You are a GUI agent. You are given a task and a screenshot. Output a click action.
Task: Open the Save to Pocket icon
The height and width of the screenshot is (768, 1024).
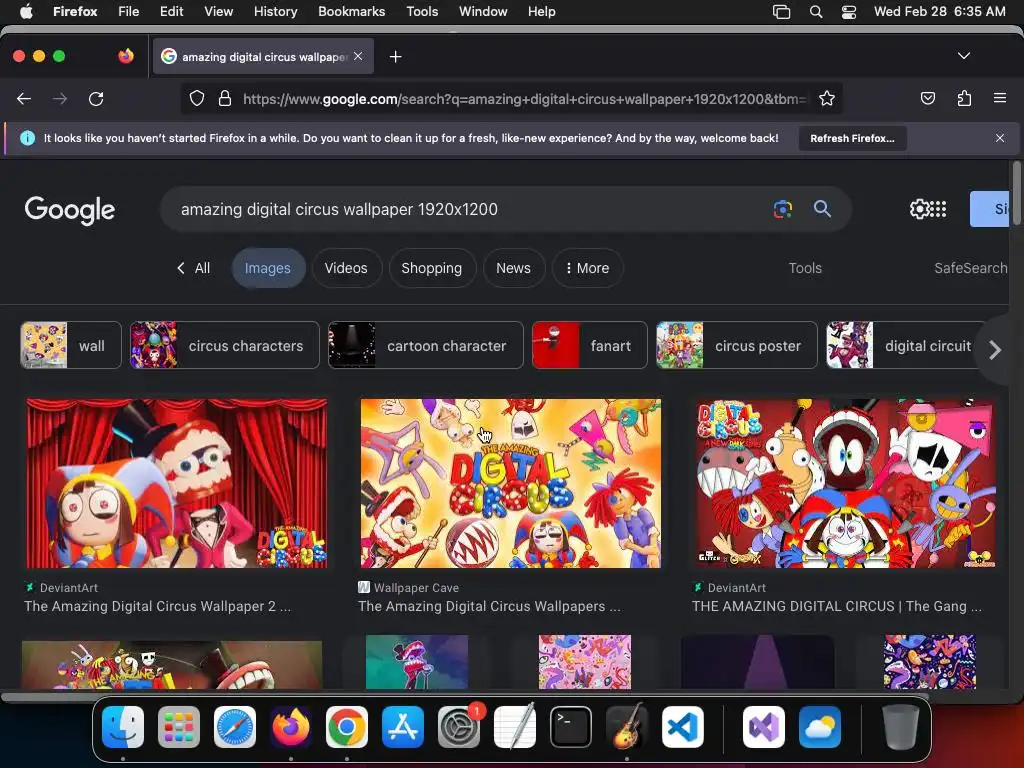927,99
